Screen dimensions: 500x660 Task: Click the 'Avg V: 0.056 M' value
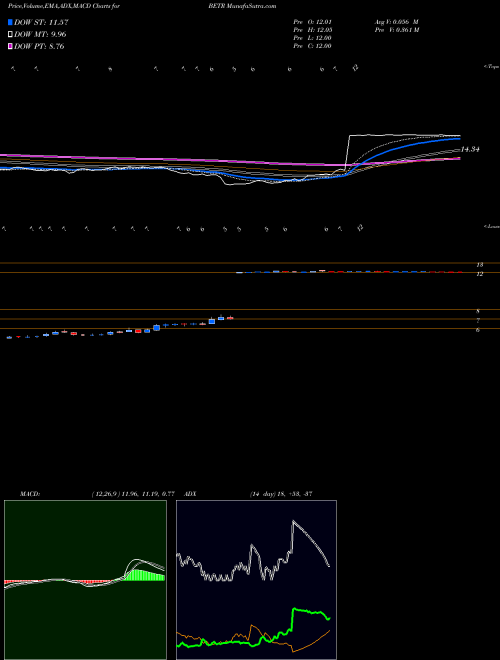click(x=396, y=22)
